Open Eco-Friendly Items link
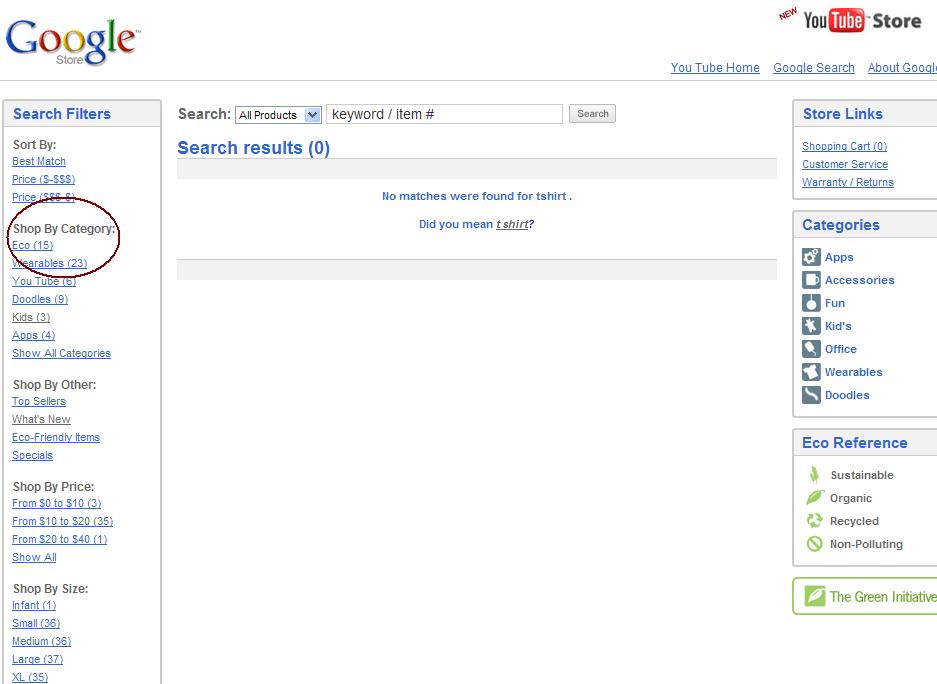Screen dimensions: 937x684 point(56,437)
